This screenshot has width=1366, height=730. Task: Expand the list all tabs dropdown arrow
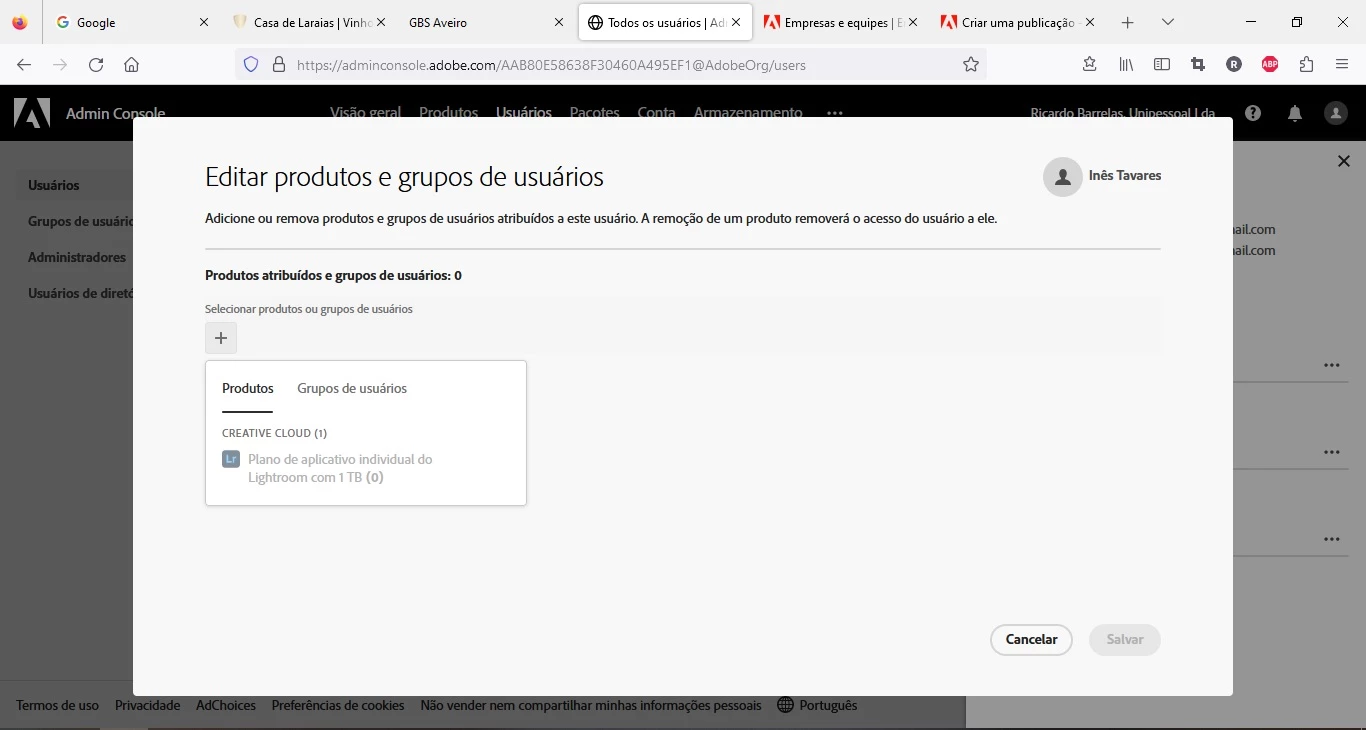[1167, 22]
